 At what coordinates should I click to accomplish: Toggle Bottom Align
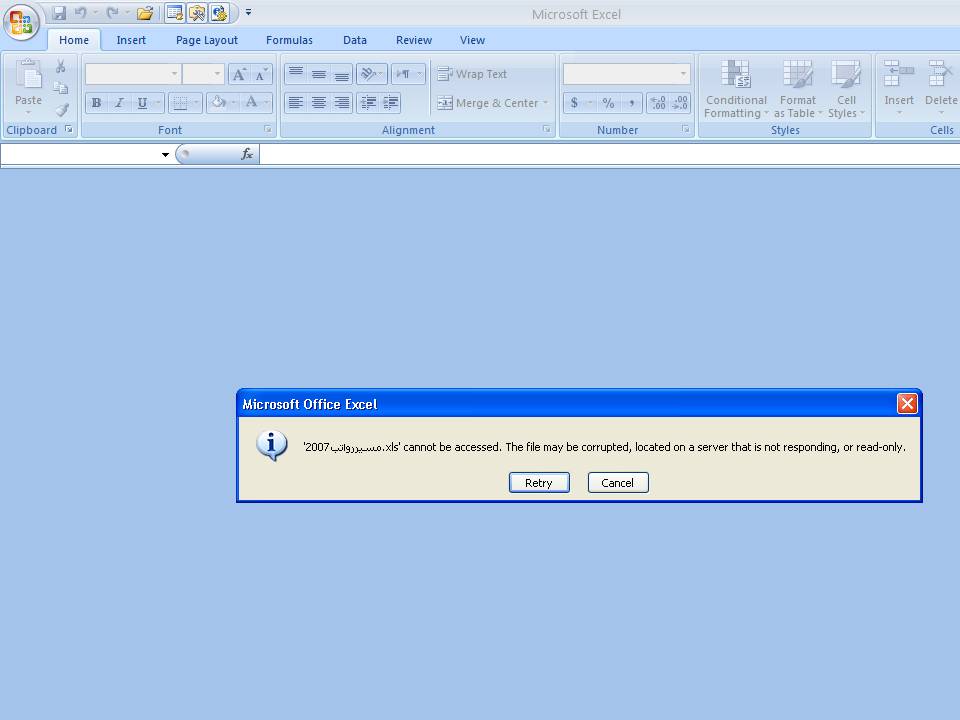(x=342, y=74)
